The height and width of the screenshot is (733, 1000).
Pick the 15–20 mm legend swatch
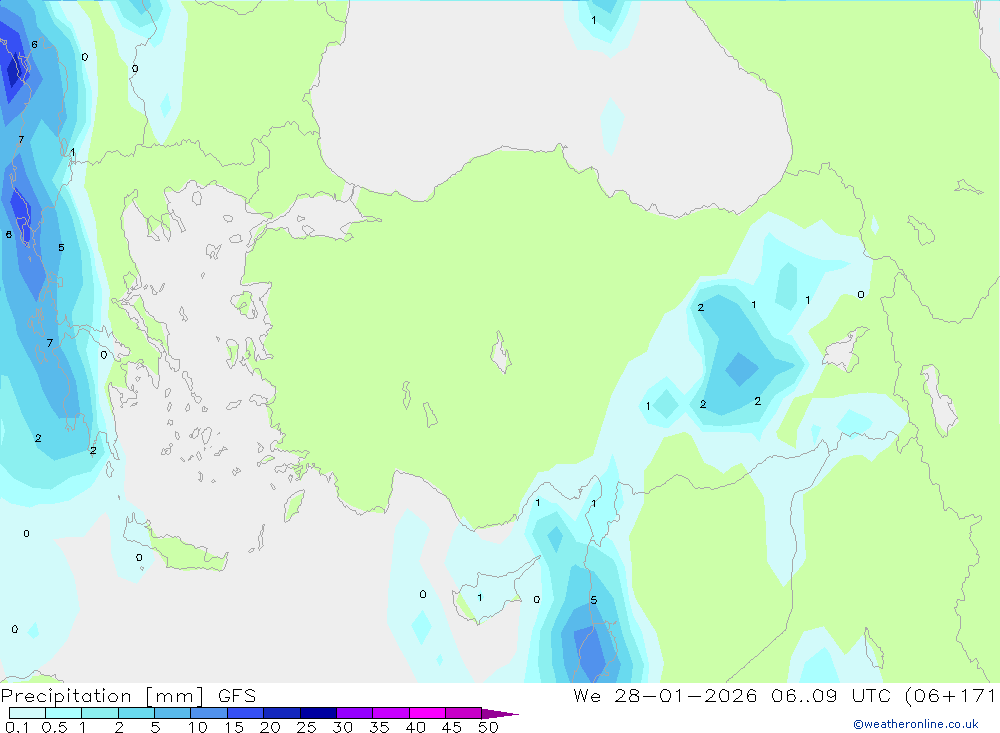pos(245,713)
